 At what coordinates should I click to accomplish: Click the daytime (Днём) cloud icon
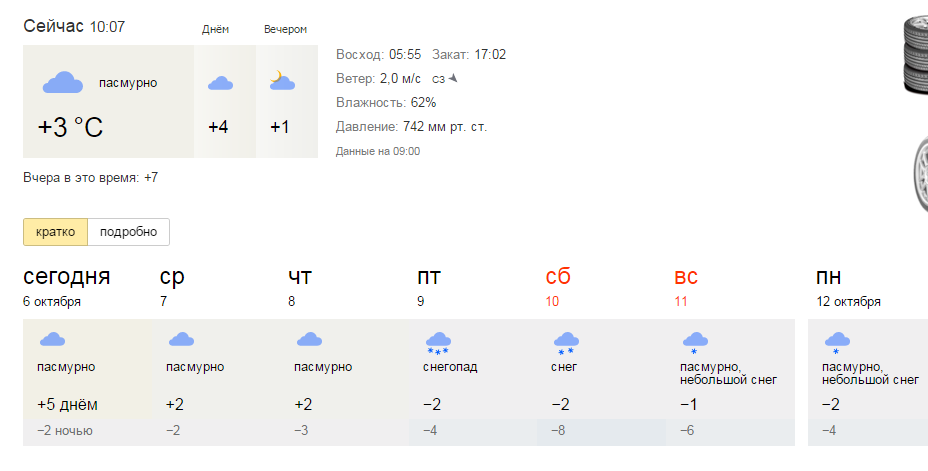pyautogui.click(x=220, y=84)
